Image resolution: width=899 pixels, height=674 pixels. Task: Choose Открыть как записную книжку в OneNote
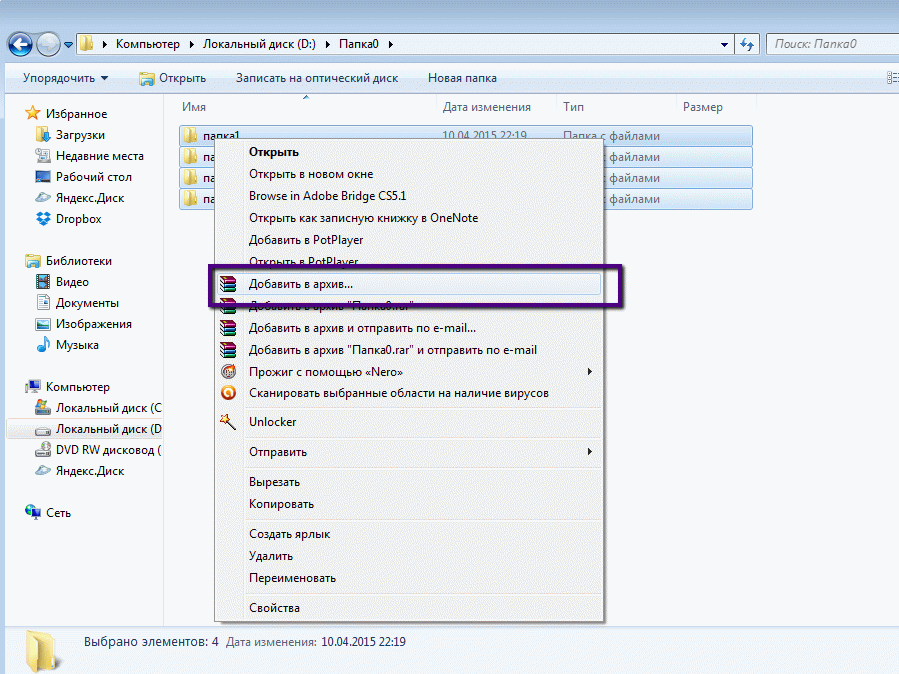pos(363,218)
